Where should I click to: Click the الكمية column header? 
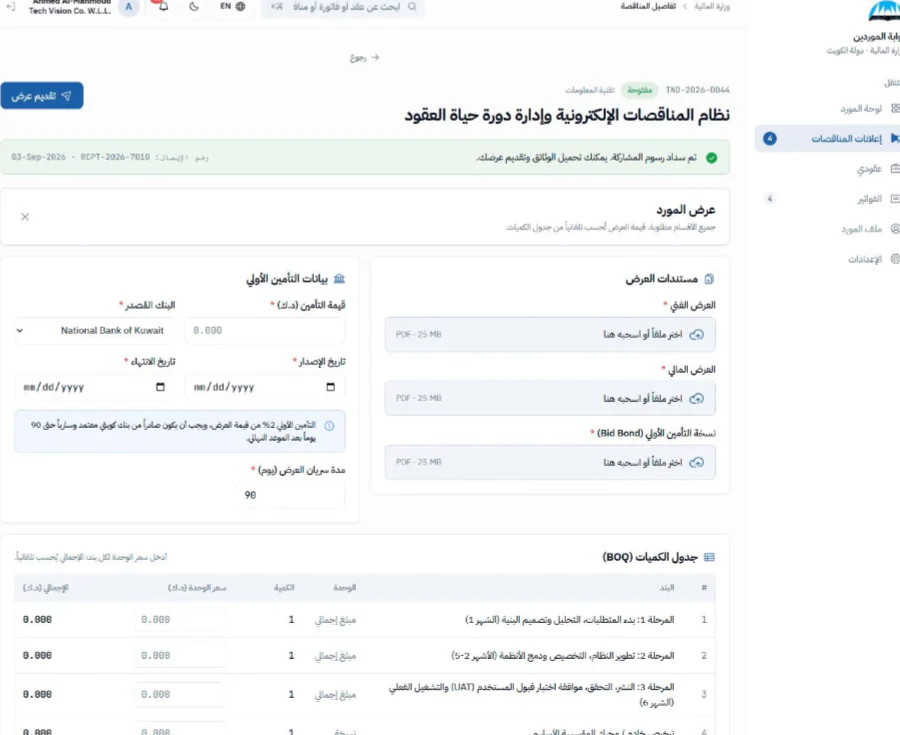pos(284,588)
